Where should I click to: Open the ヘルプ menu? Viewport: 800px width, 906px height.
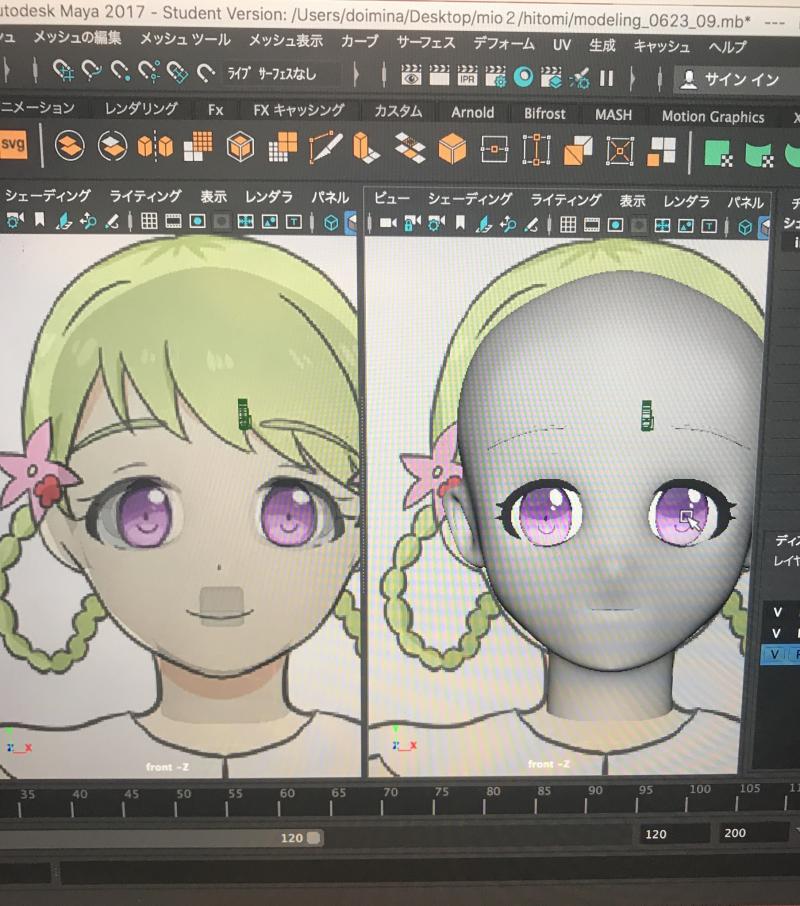click(x=727, y=47)
